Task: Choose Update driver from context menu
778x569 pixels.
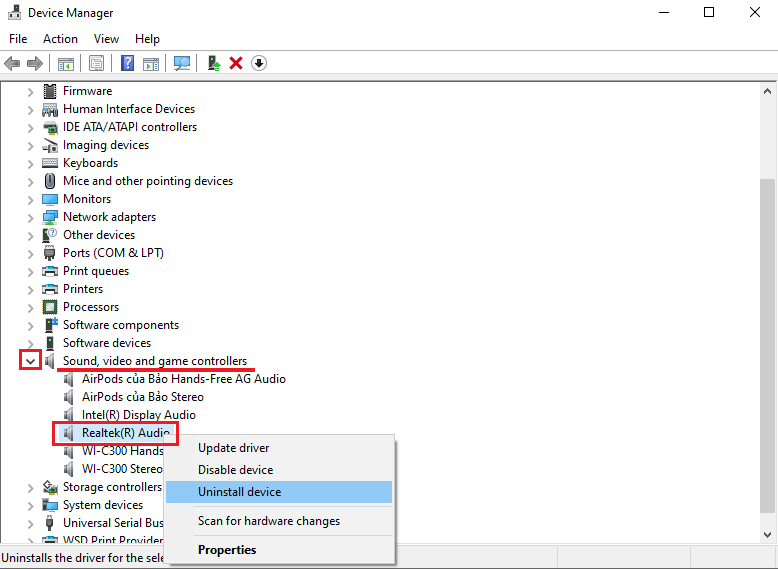Action: [278, 448]
